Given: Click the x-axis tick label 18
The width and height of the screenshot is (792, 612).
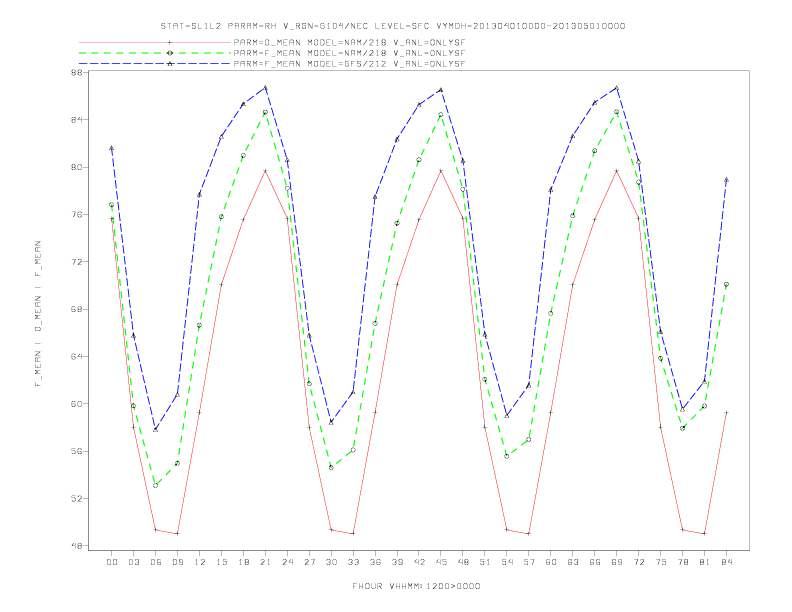Looking at the screenshot, I should [243, 562].
